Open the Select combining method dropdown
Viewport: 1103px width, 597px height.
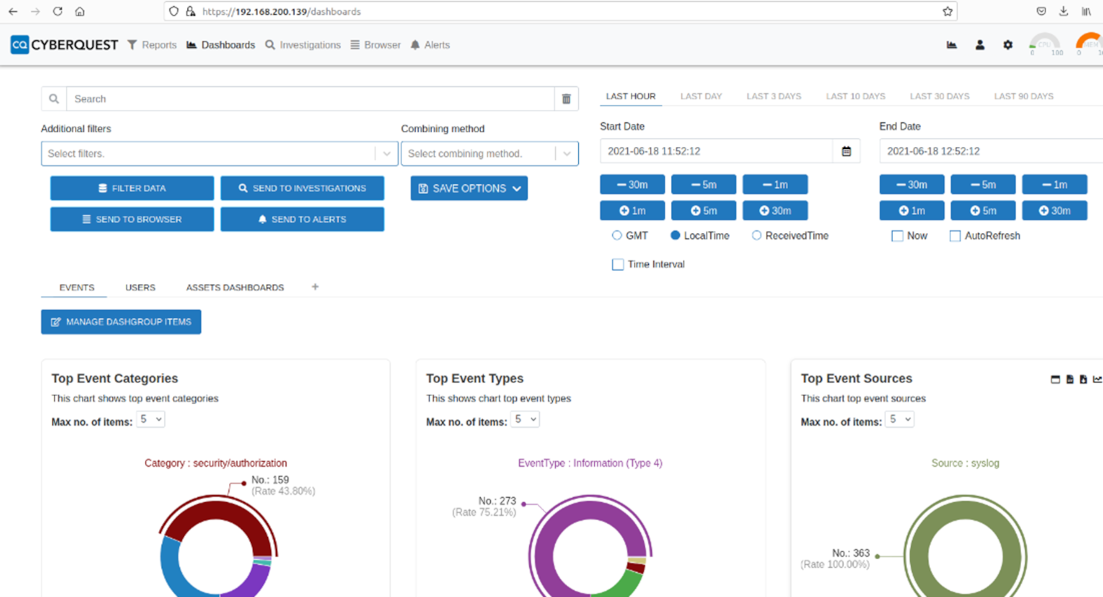click(x=490, y=153)
